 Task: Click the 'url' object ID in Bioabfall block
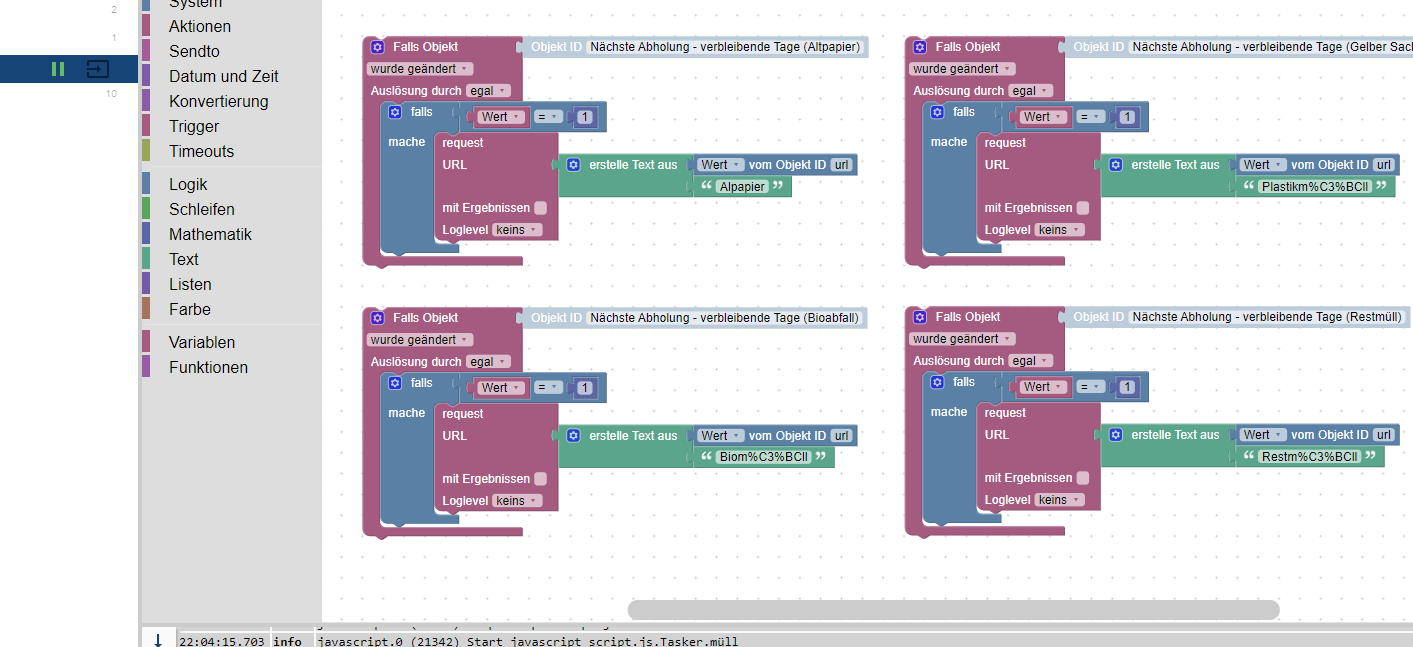[842, 436]
